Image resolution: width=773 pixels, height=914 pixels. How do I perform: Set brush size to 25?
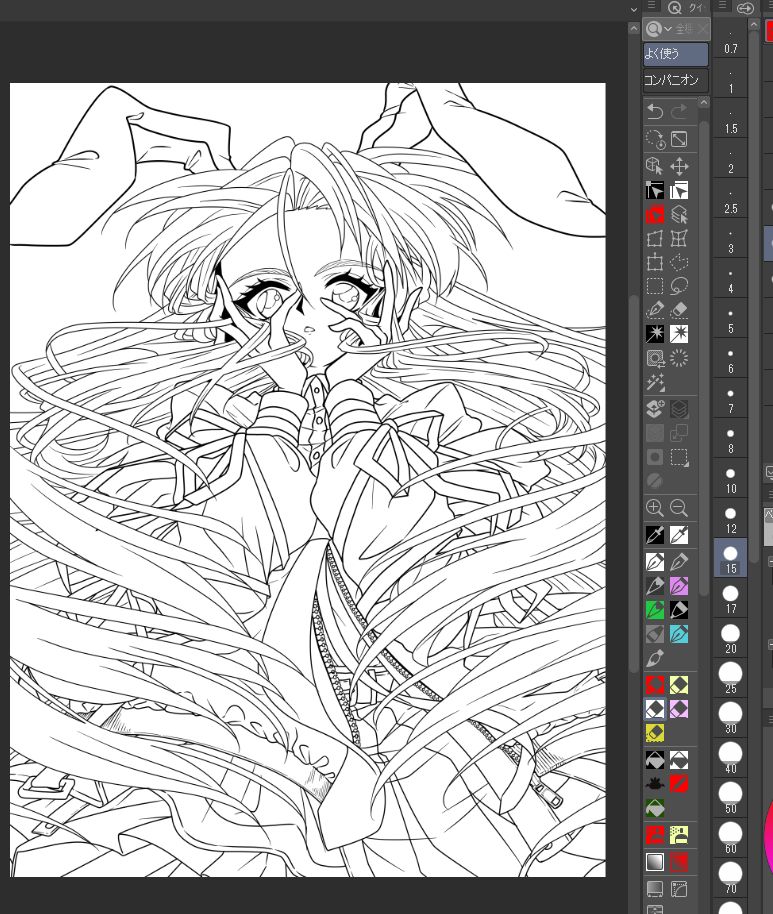[x=730, y=679]
